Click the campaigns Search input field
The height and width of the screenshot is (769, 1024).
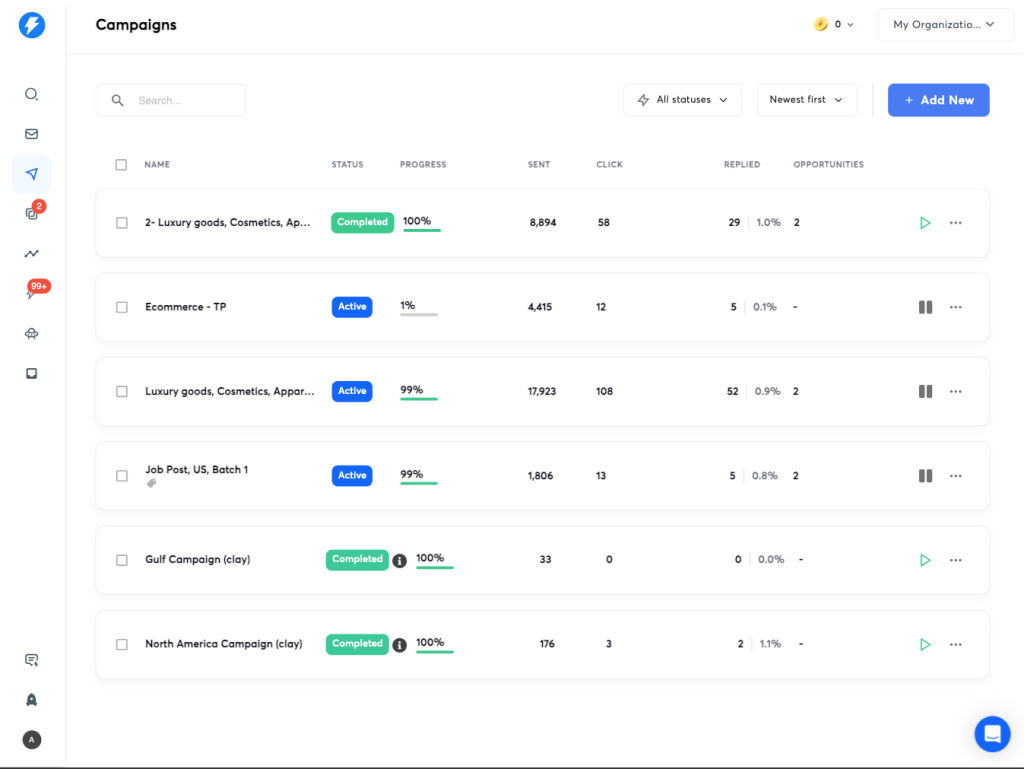(171, 100)
